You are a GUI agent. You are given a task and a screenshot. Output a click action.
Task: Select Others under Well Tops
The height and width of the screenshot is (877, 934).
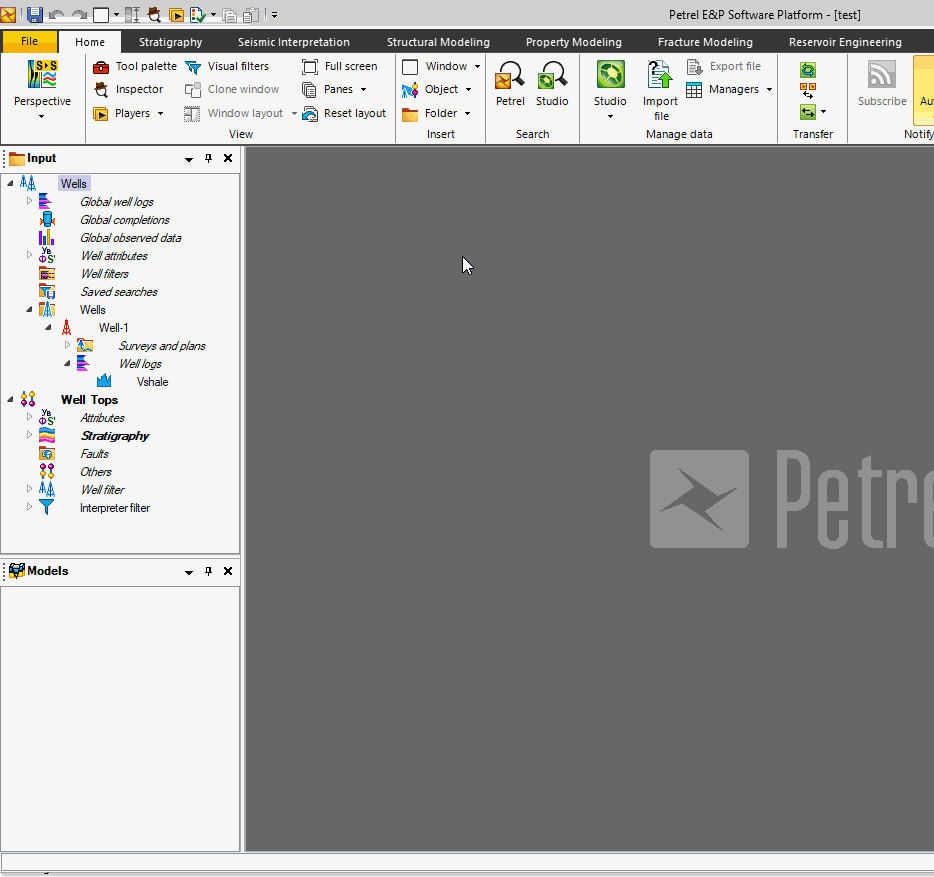point(96,472)
